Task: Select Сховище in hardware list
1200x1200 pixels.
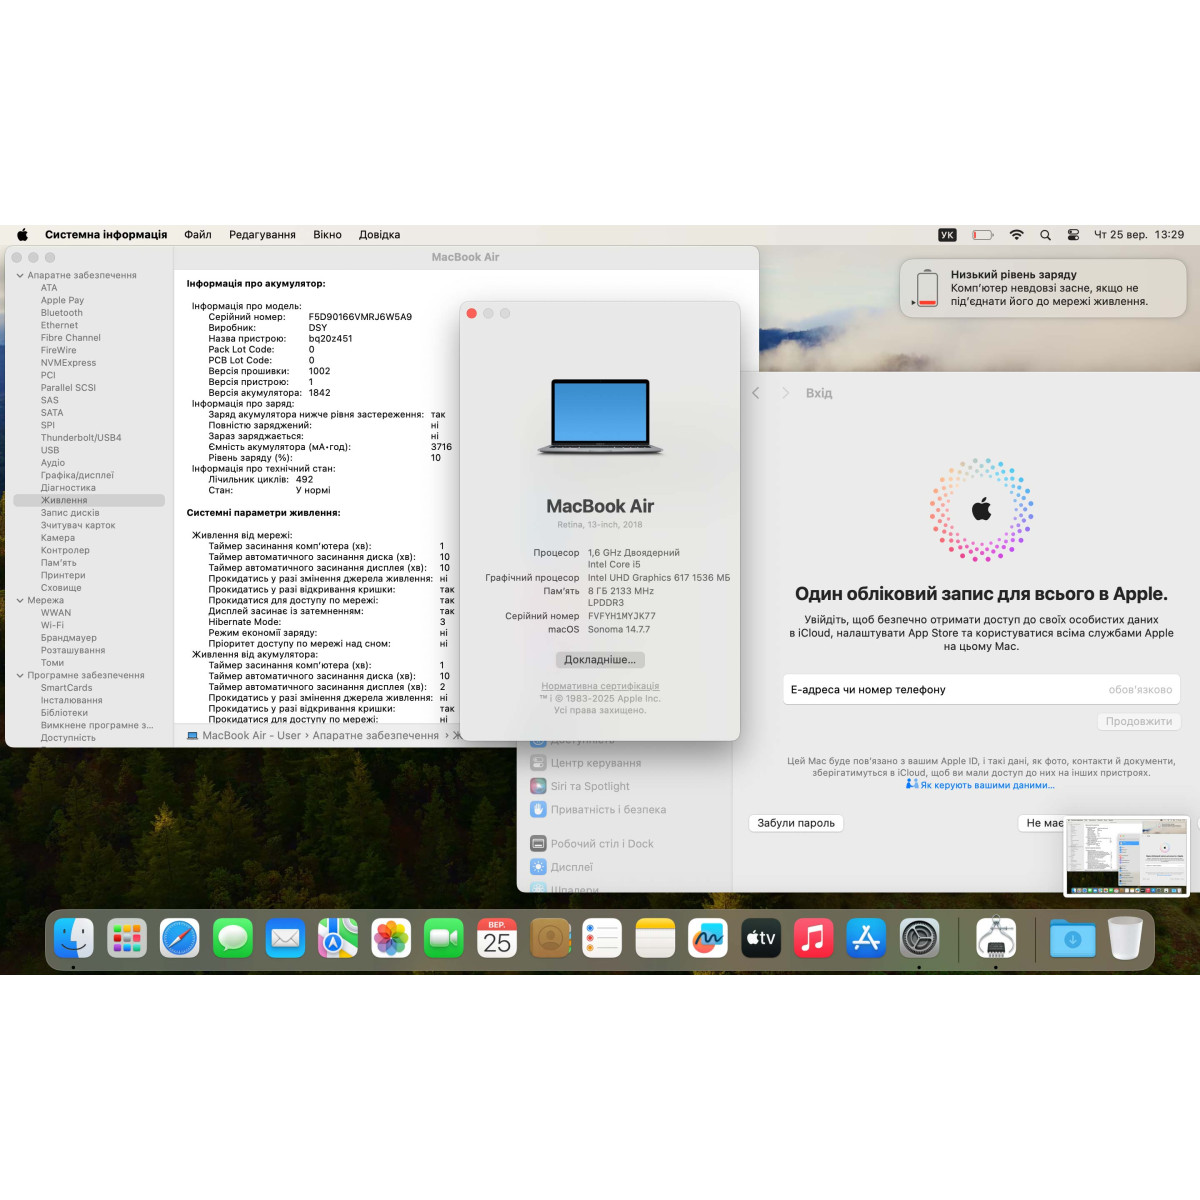Action: pos(61,588)
